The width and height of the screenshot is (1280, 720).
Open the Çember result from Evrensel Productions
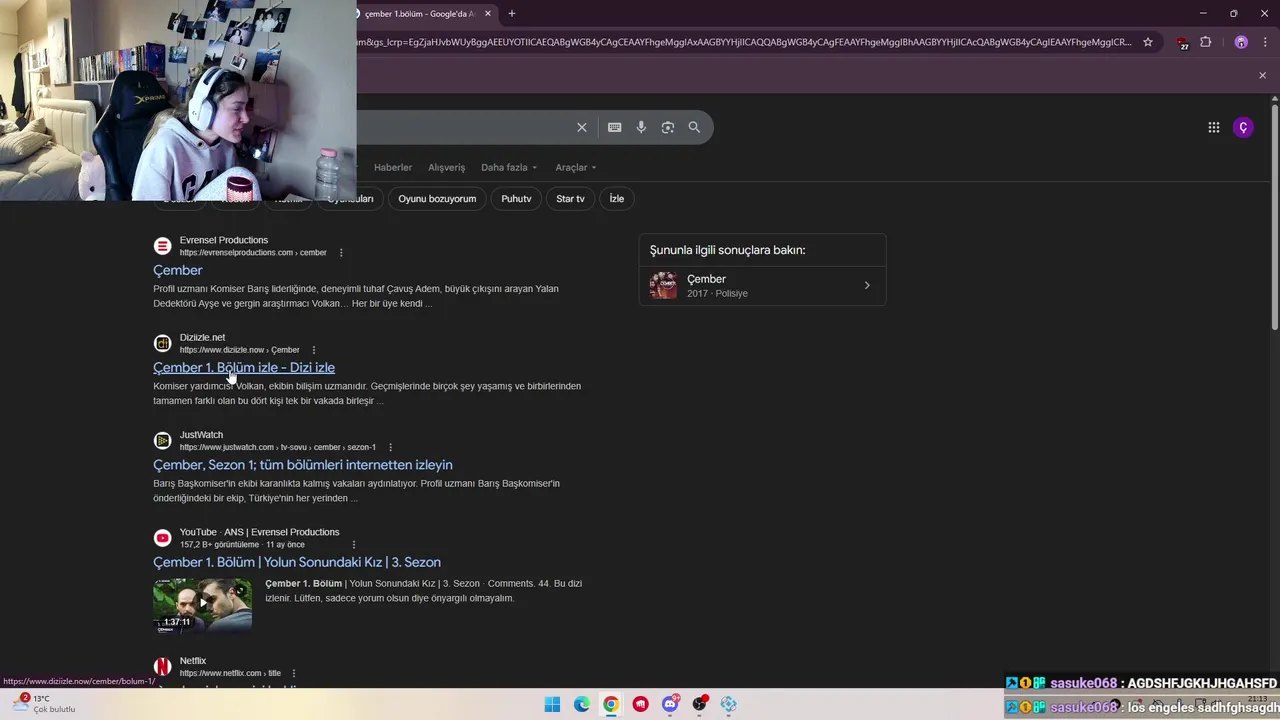[x=178, y=270]
